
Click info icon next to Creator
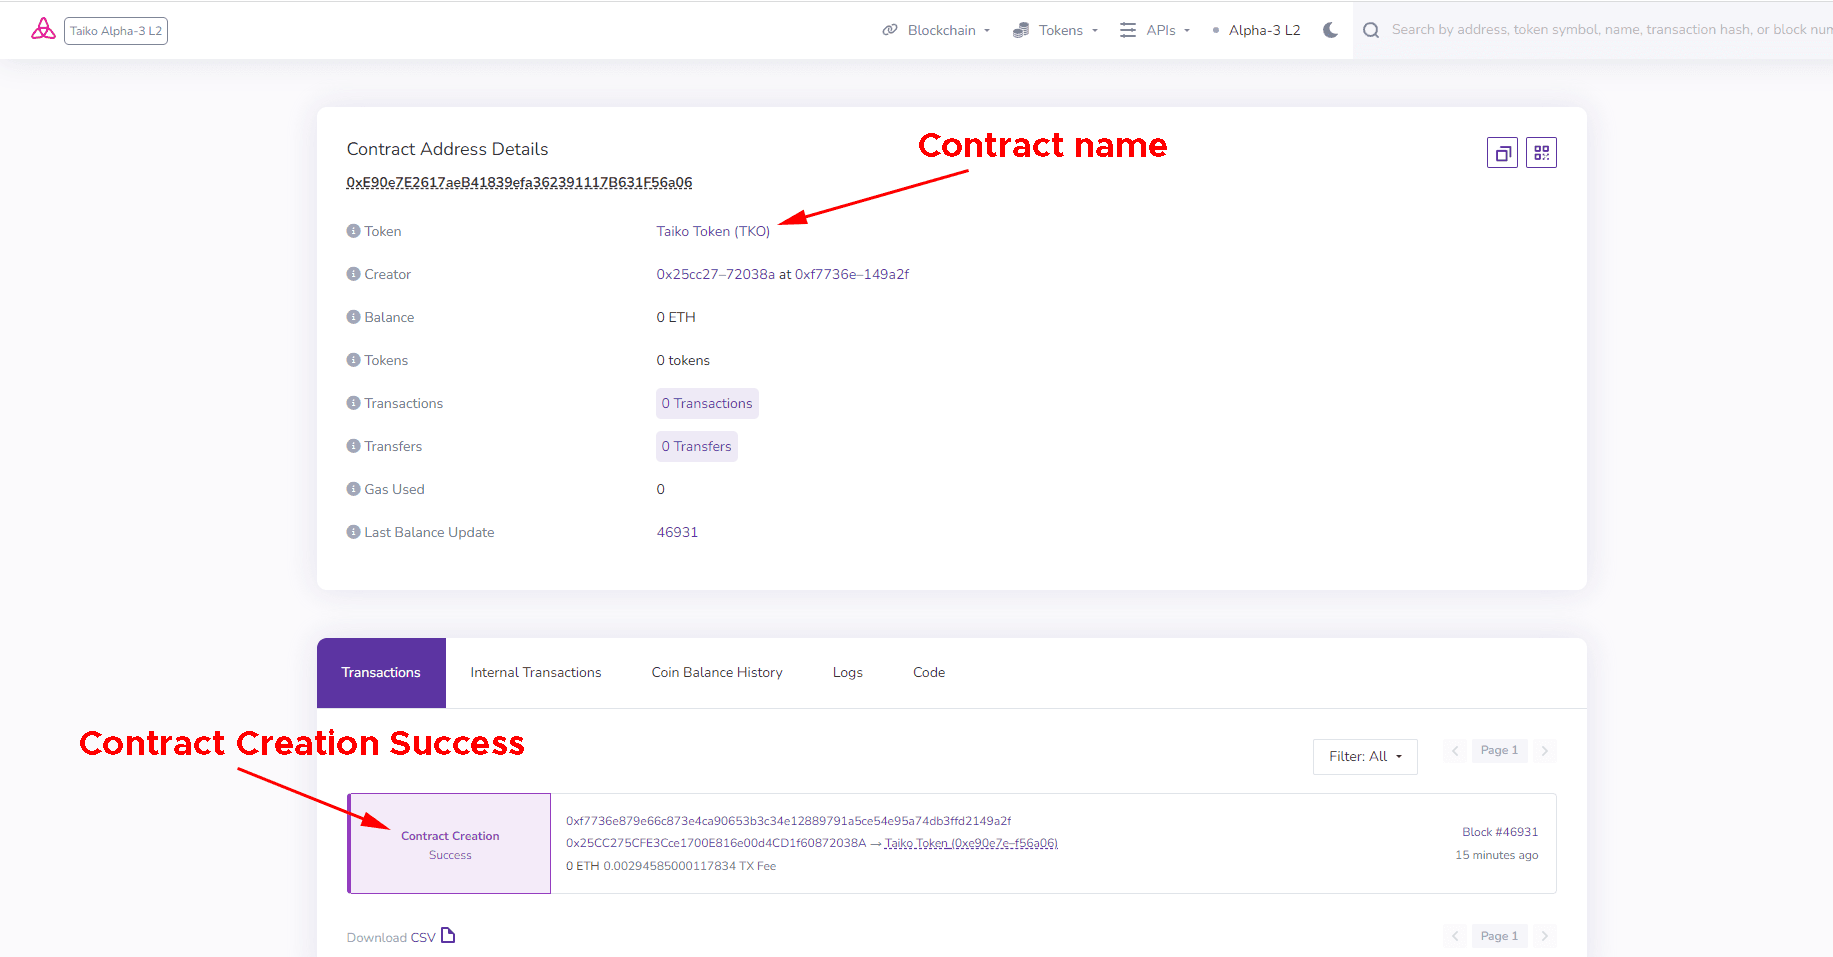[x=353, y=274]
